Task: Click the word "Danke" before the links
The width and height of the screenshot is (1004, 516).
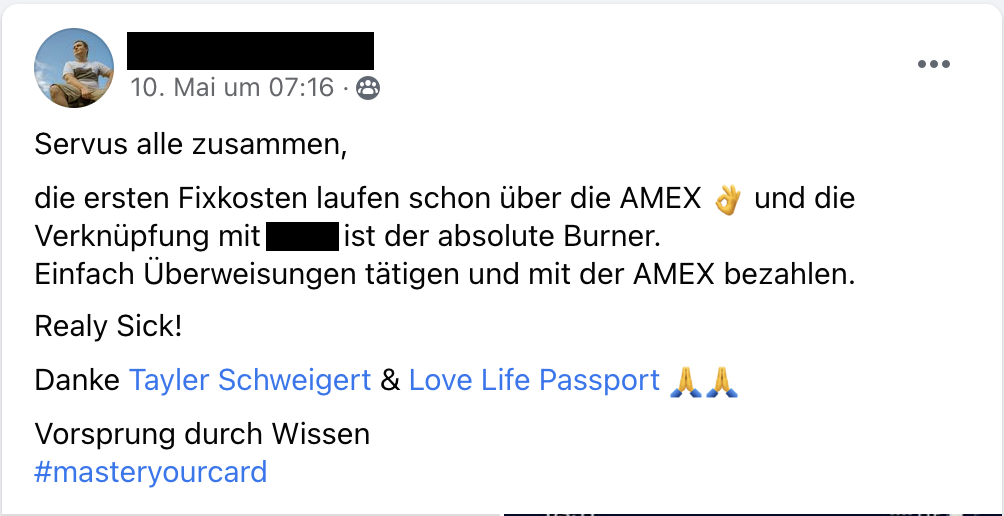Action: point(77,380)
